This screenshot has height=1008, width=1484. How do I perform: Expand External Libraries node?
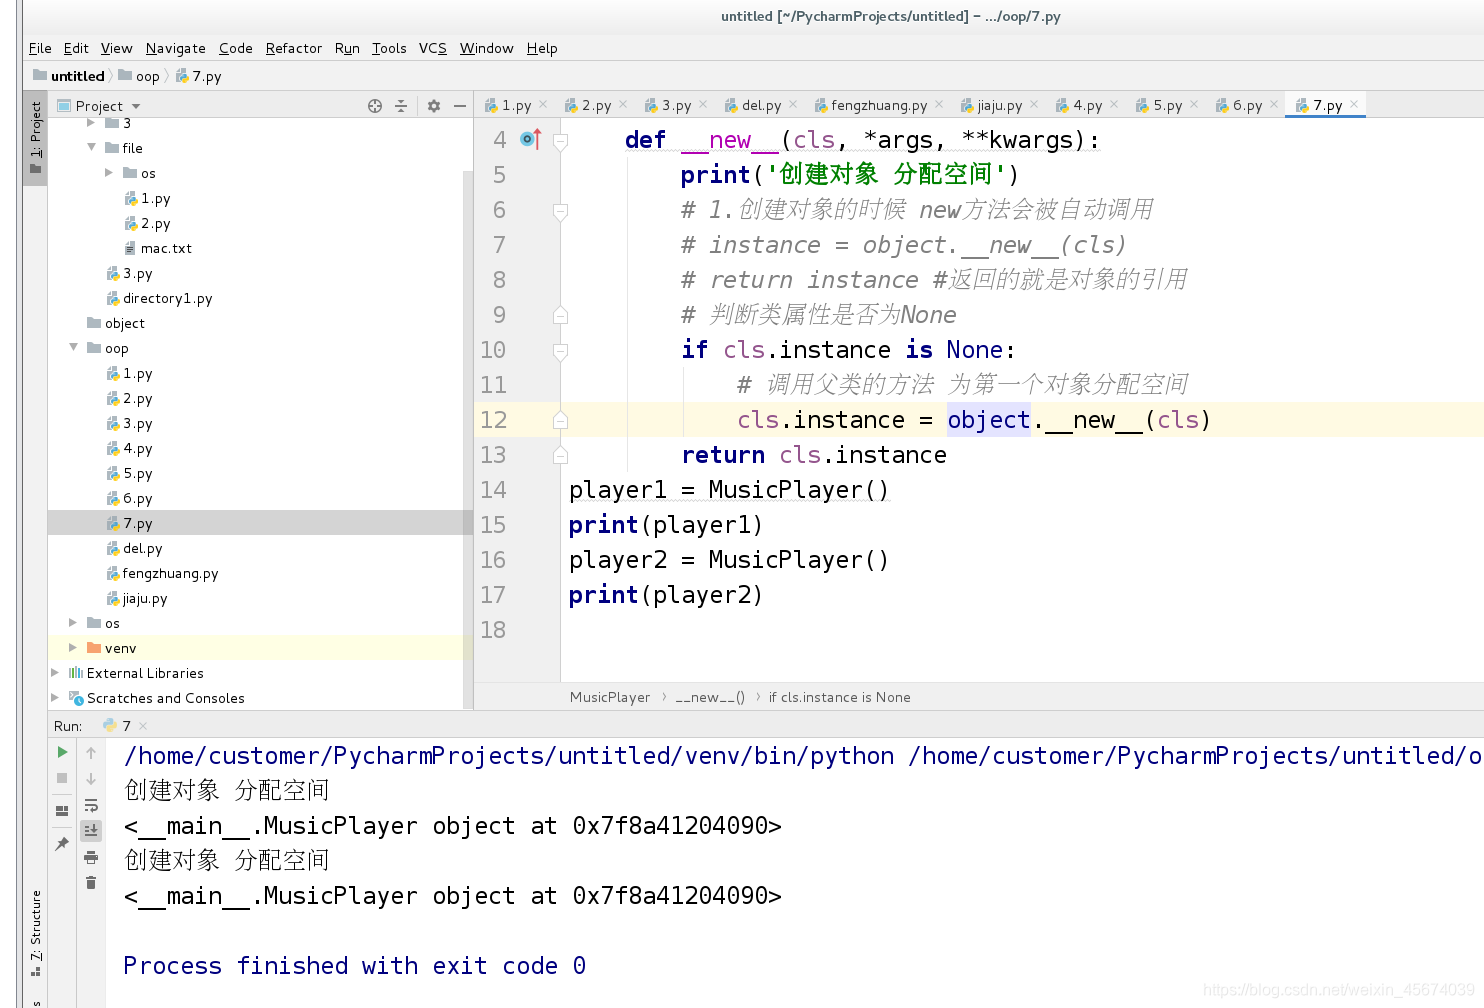pos(55,673)
